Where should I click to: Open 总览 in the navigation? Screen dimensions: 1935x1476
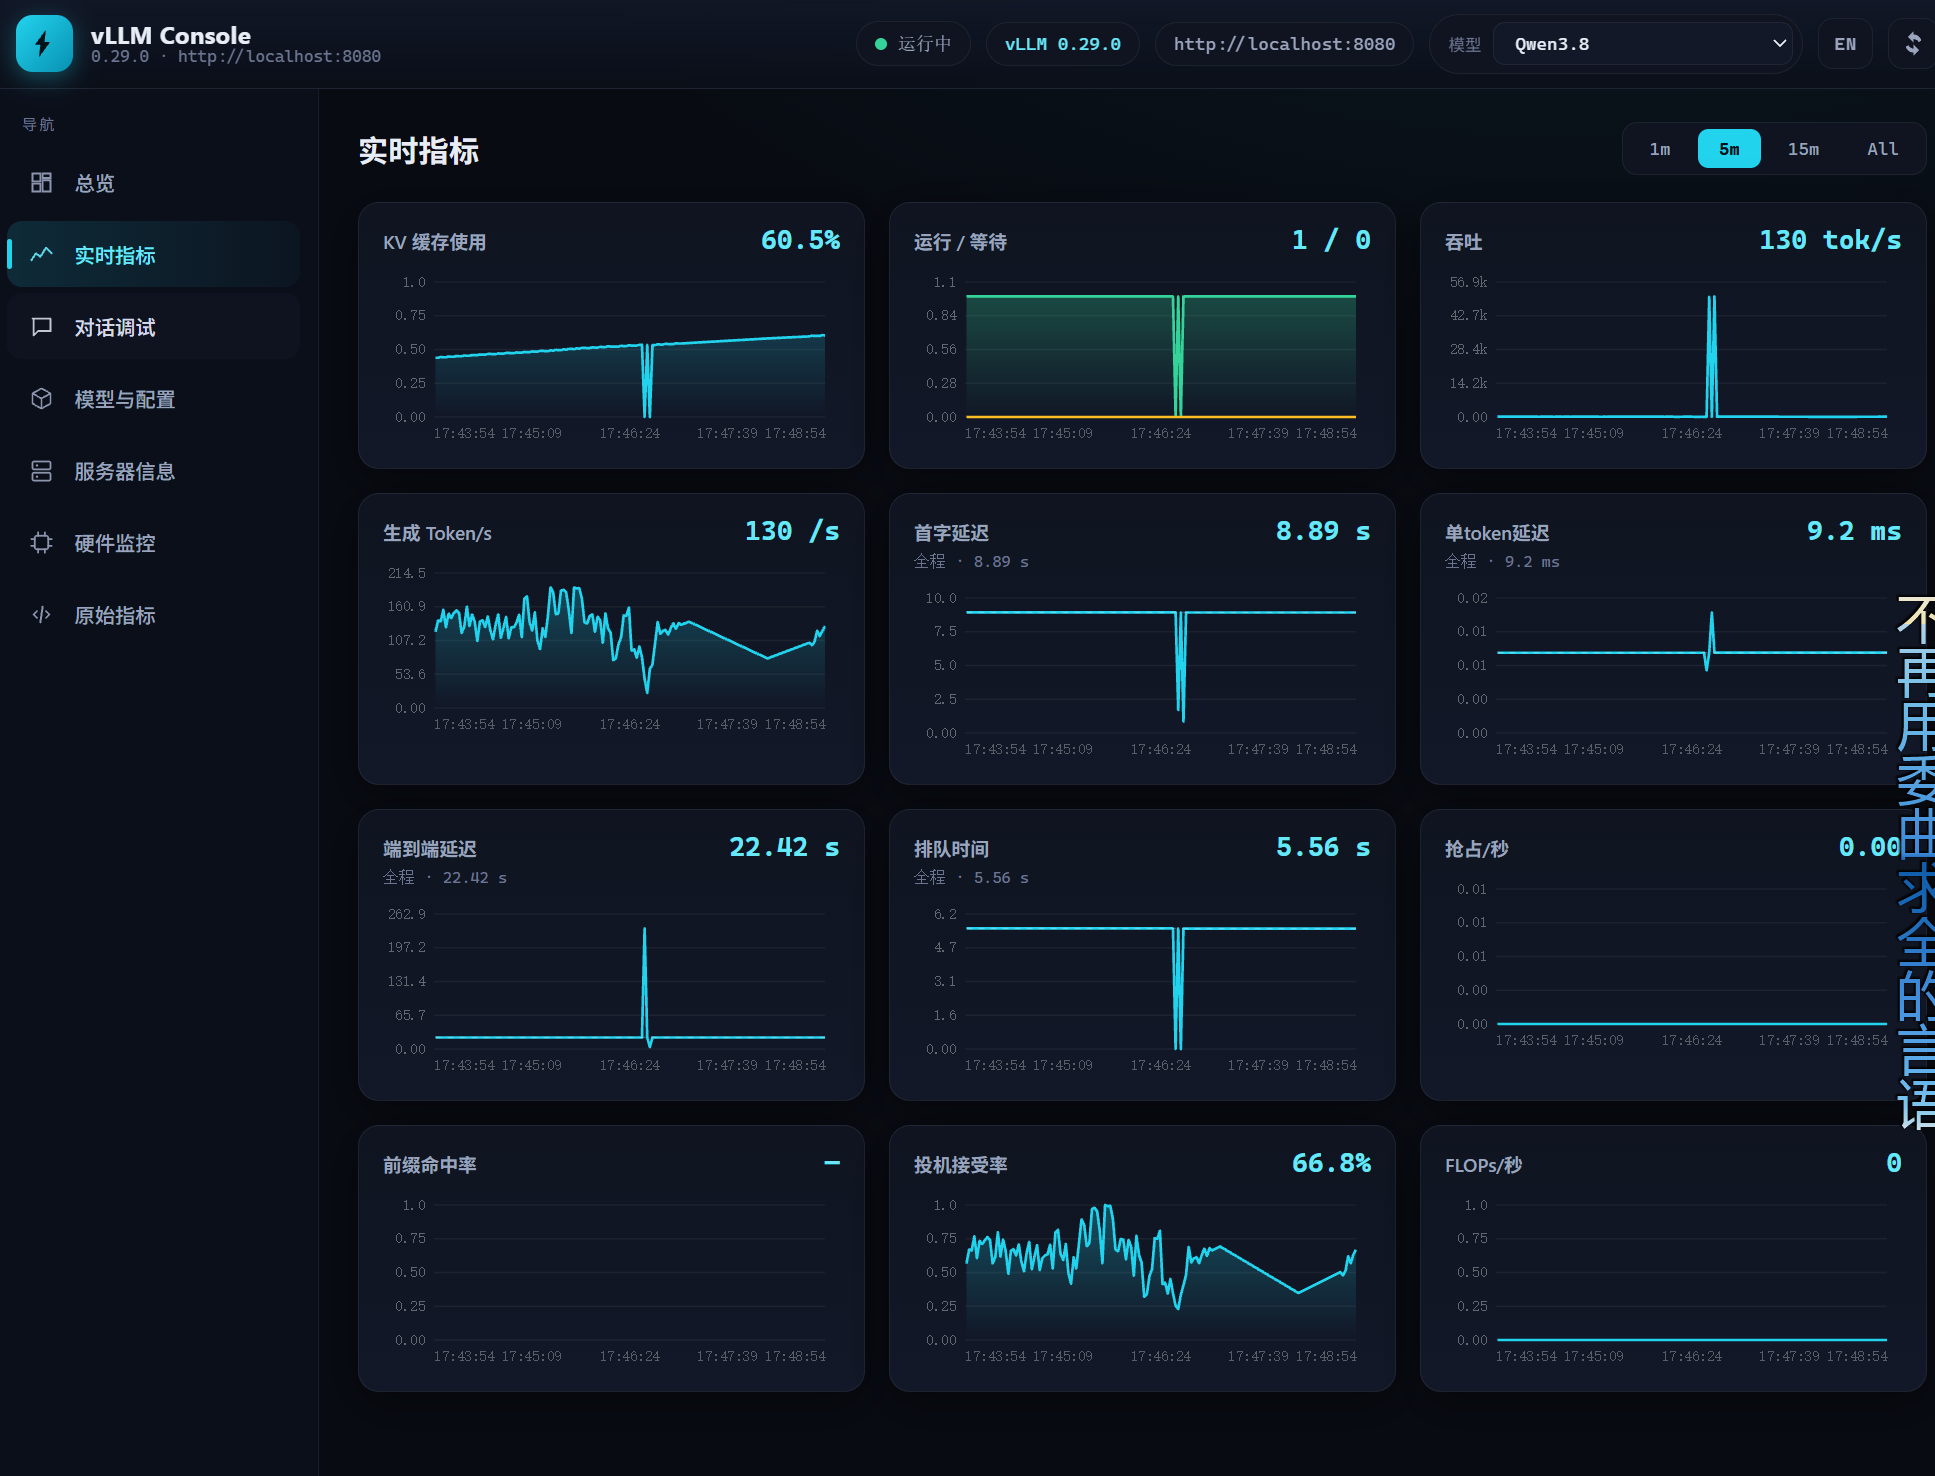point(153,183)
